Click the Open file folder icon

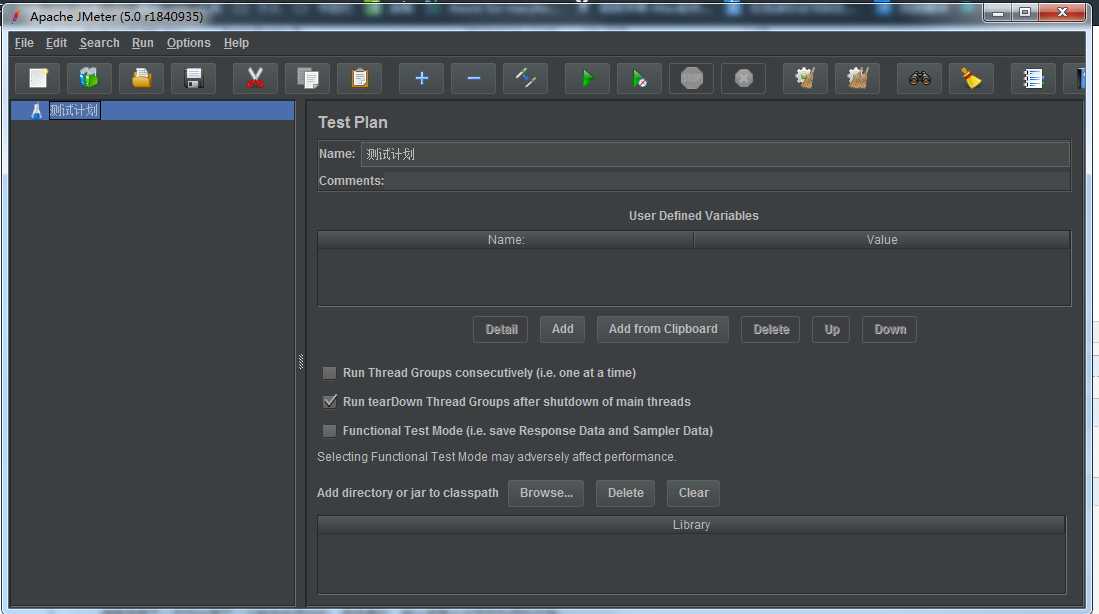coord(141,78)
